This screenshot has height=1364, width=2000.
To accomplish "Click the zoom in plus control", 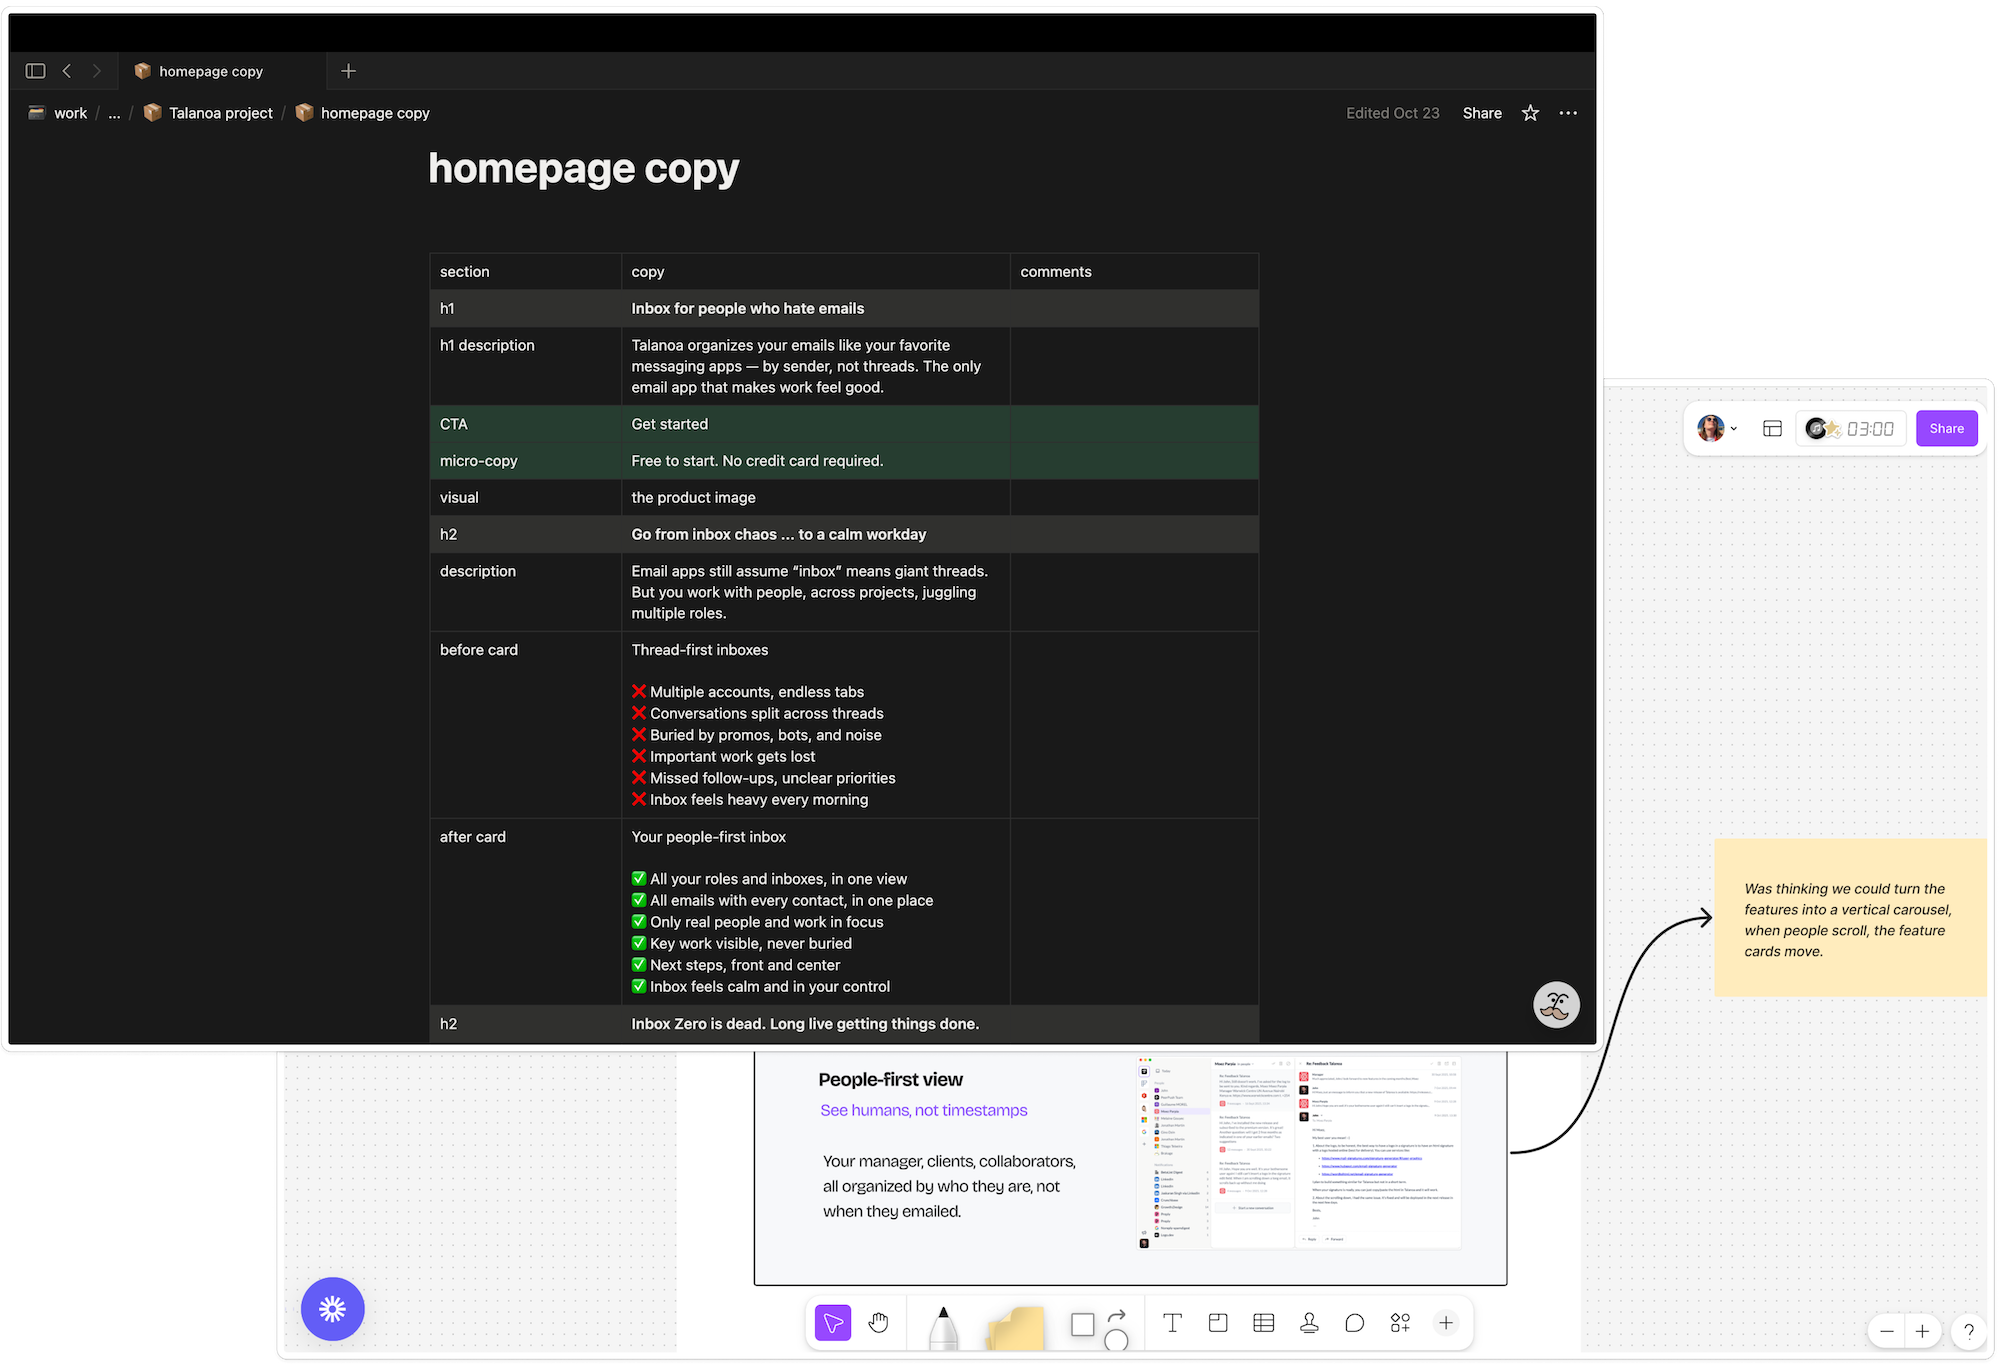I will [x=1922, y=1331].
